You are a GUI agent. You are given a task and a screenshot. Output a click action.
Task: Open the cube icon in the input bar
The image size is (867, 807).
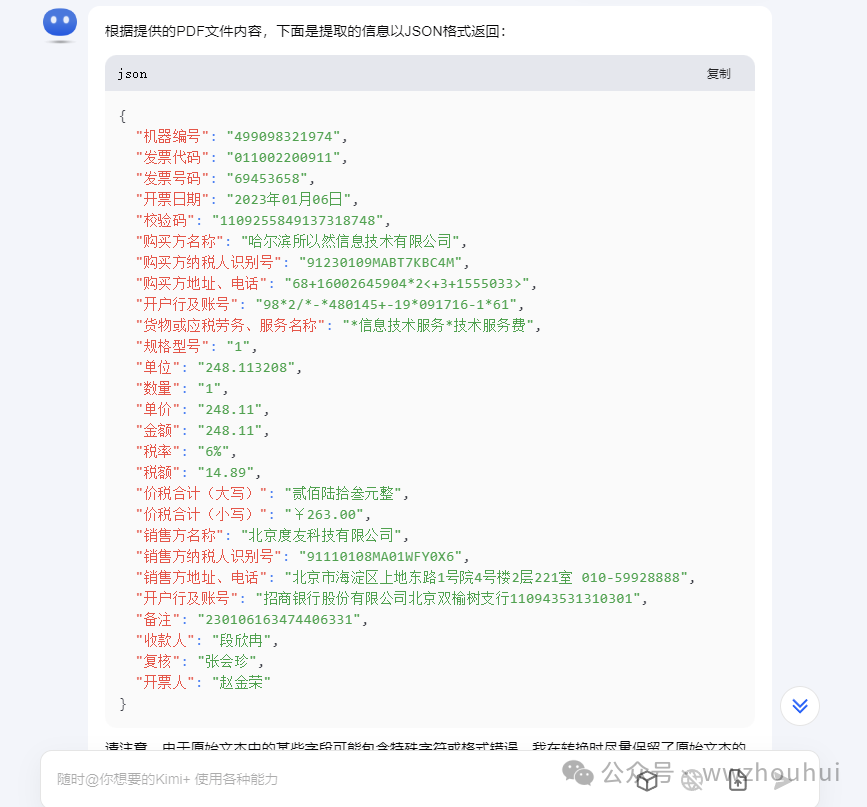click(646, 780)
